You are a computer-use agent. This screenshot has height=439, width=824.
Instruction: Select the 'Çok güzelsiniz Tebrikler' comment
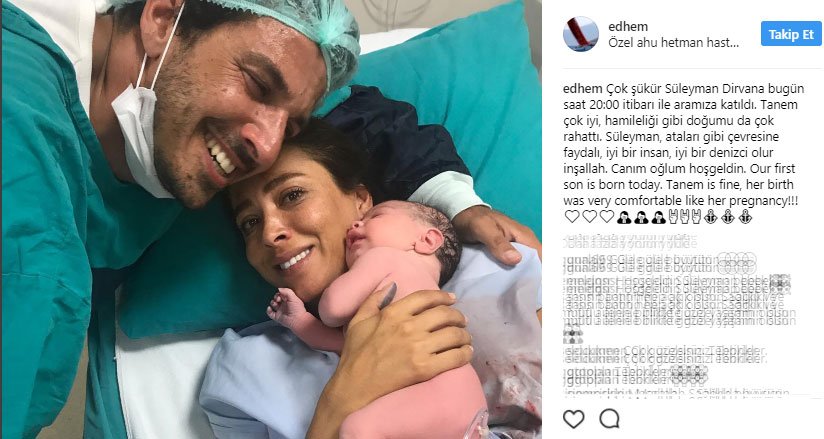pos(695,355)
